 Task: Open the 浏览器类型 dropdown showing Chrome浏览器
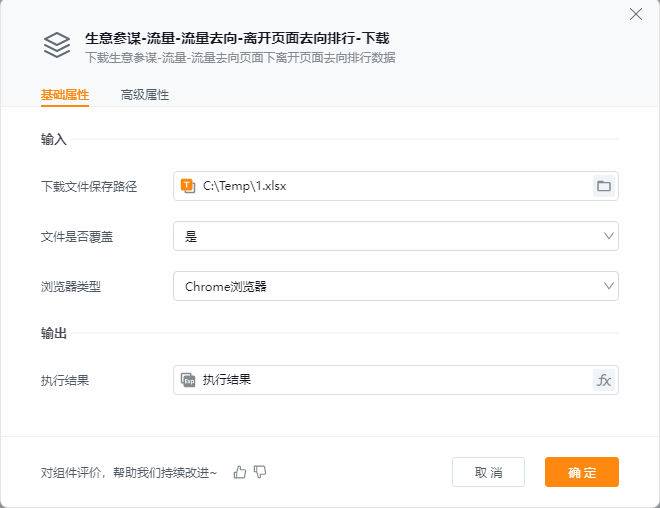pyautogui.click(x=395, y=286)
